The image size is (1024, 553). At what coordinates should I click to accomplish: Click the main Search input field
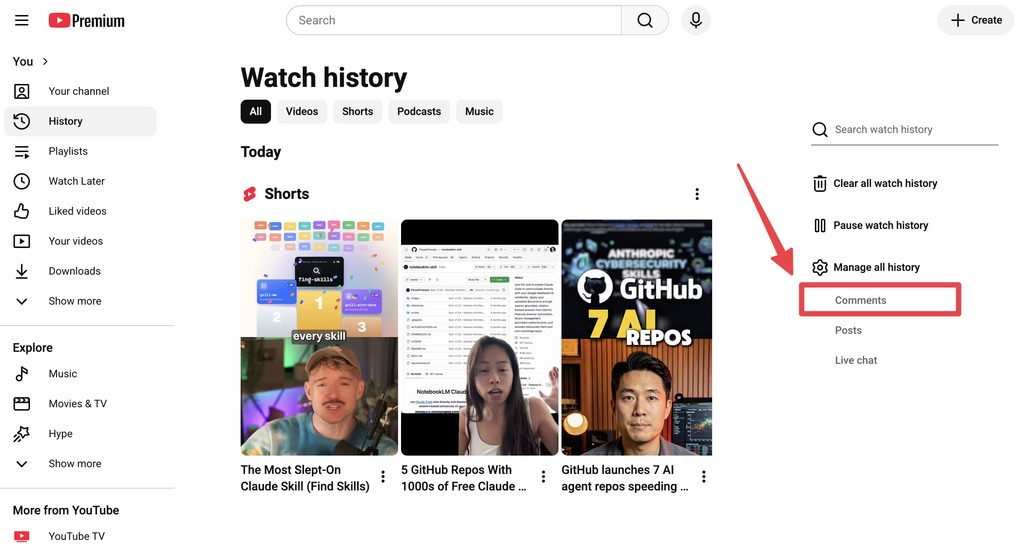pos(454,20)
